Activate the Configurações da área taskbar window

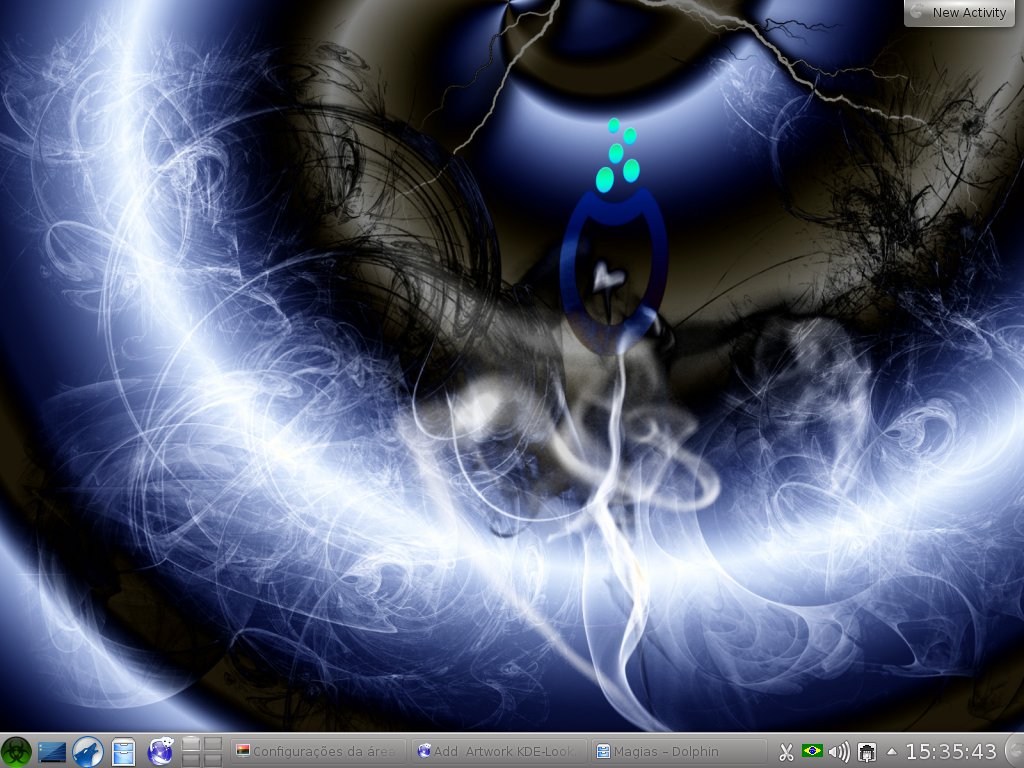[318, 752]
